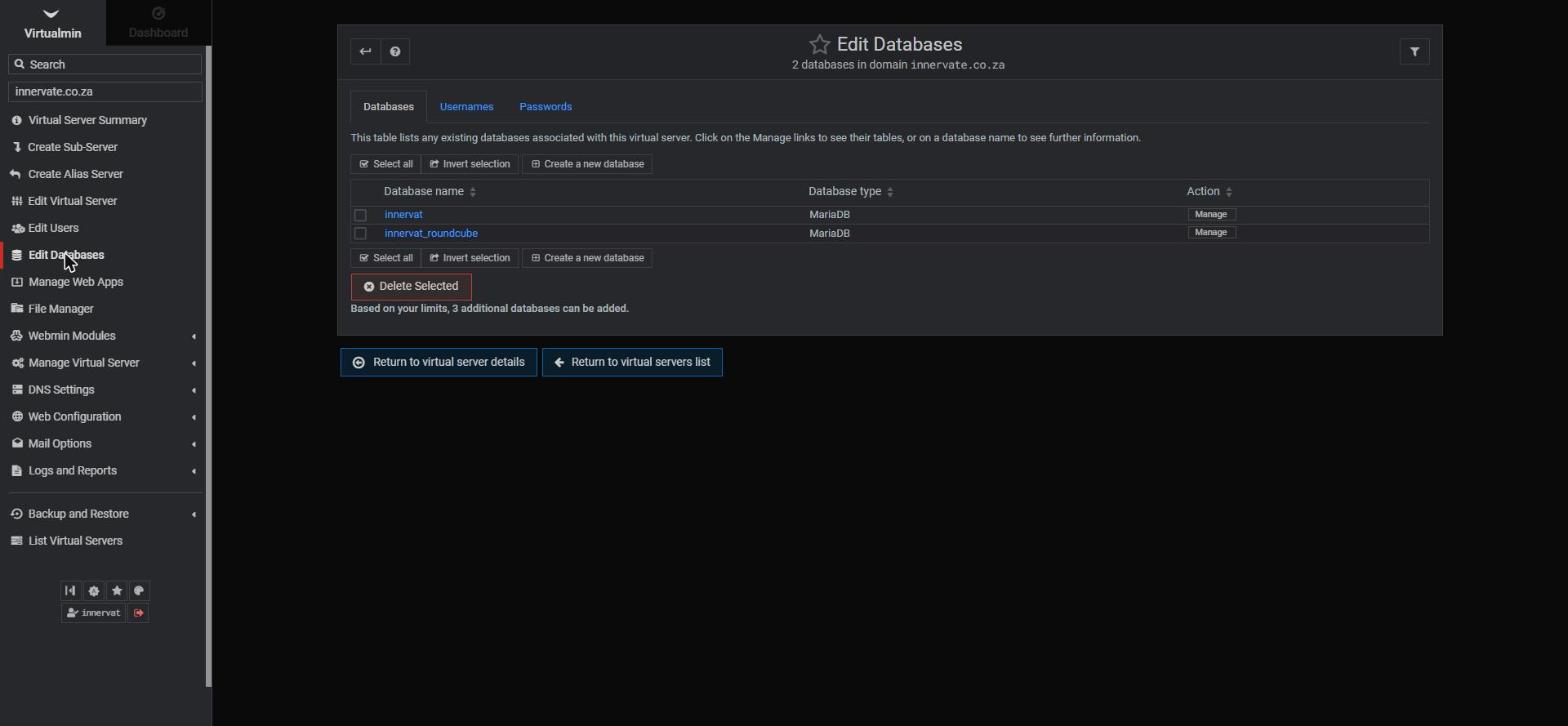Collapse the sidebar with the navigation toggle icon
The image size is (1568, 726).
(x=70, y=591)
